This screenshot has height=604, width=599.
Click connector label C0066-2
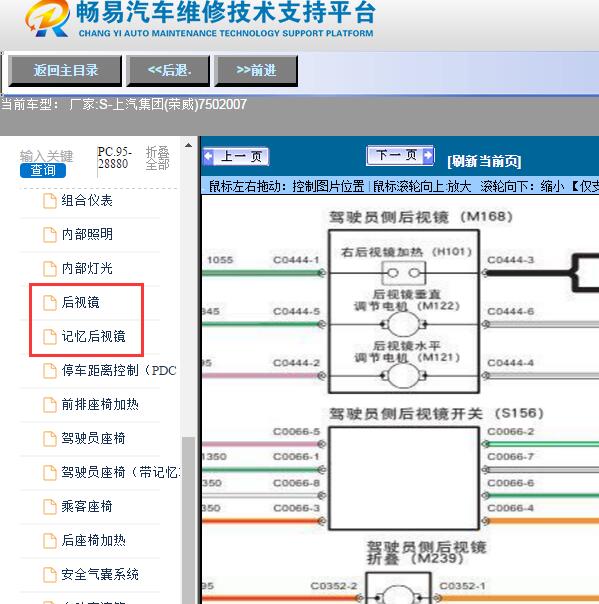(x=511, y=432)
